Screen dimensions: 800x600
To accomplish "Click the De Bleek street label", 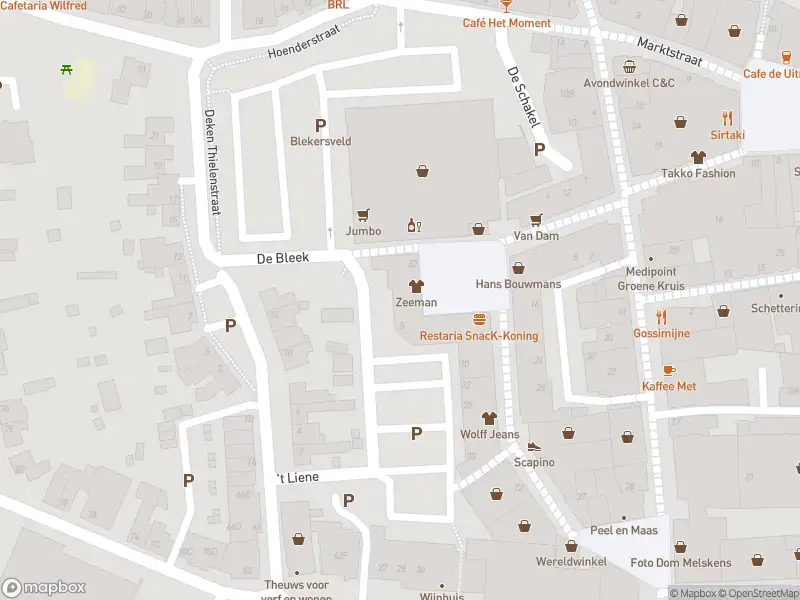I will coord(283,258).
